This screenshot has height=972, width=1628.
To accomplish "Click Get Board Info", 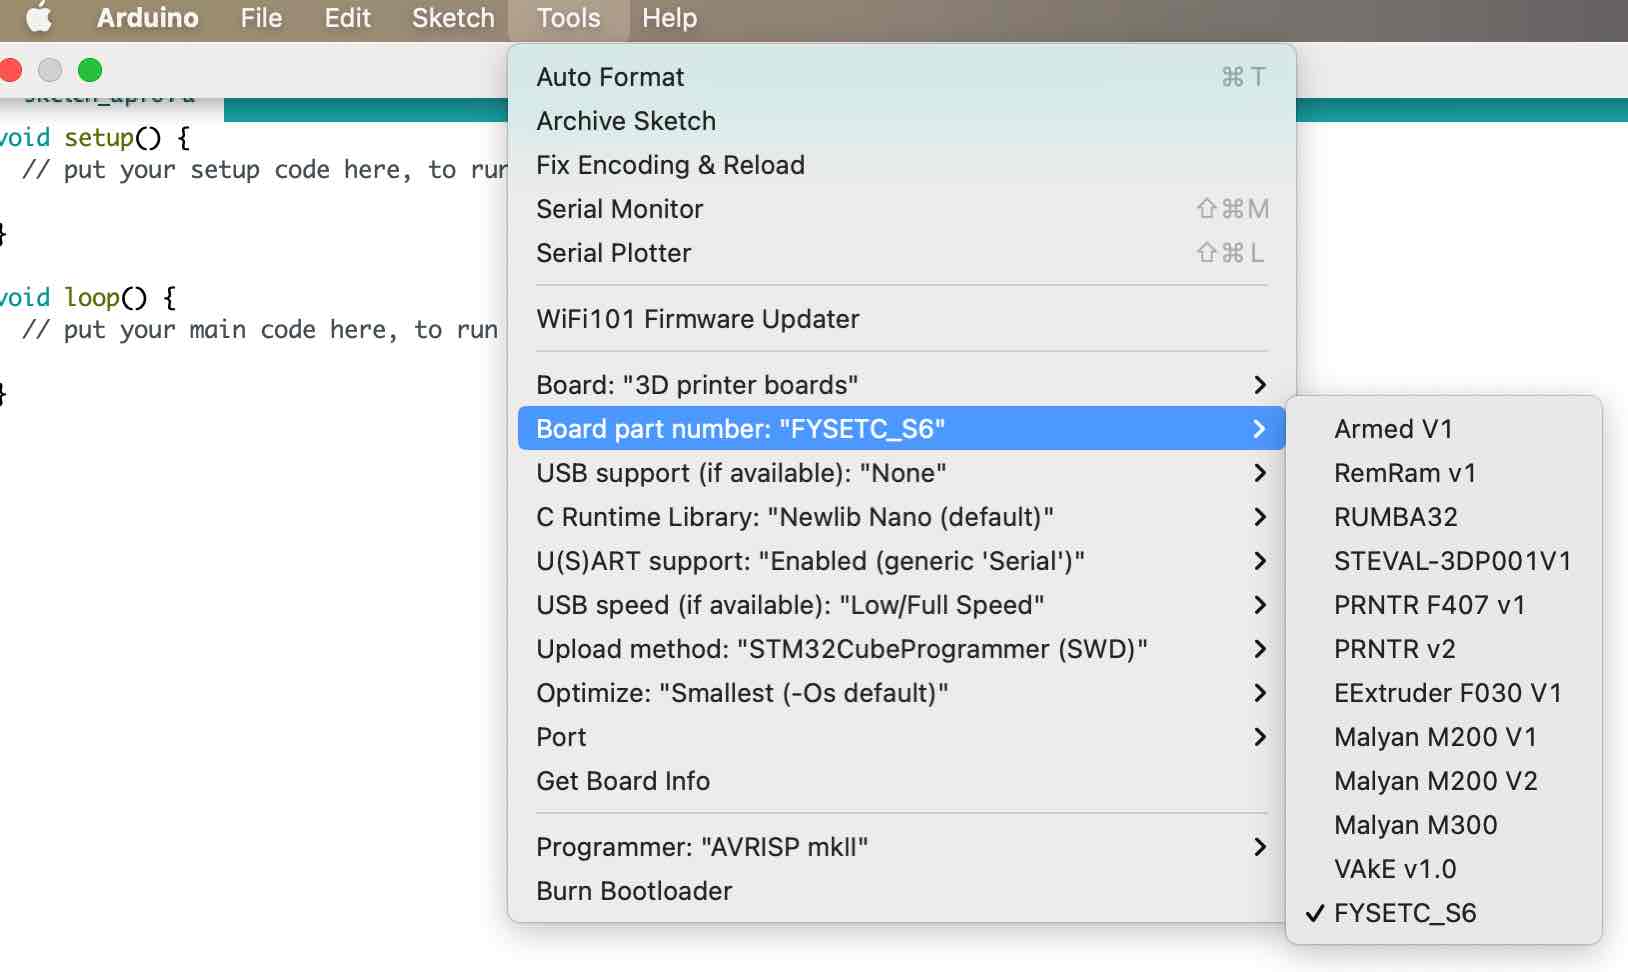I will click(x=902, y=781).
